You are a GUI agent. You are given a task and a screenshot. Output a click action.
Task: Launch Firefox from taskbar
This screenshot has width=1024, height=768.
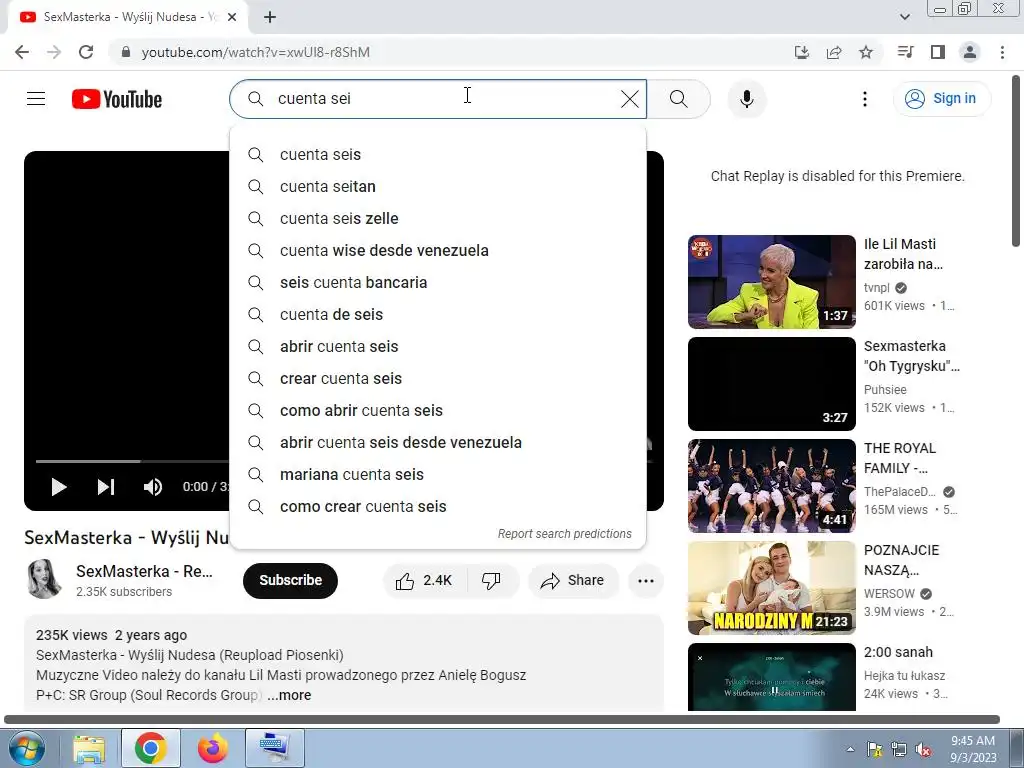pyautogui.click(x=213, y=748)
